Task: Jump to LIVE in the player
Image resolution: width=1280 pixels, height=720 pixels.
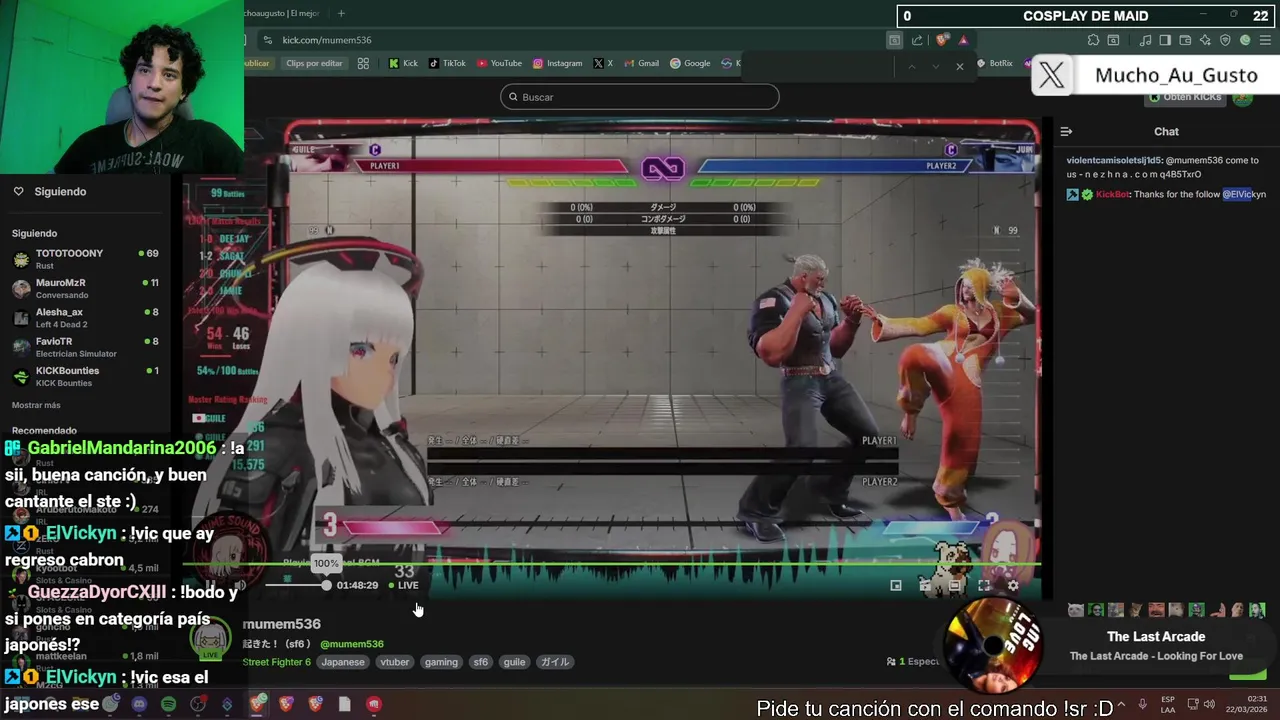Action: click(403, 585)
